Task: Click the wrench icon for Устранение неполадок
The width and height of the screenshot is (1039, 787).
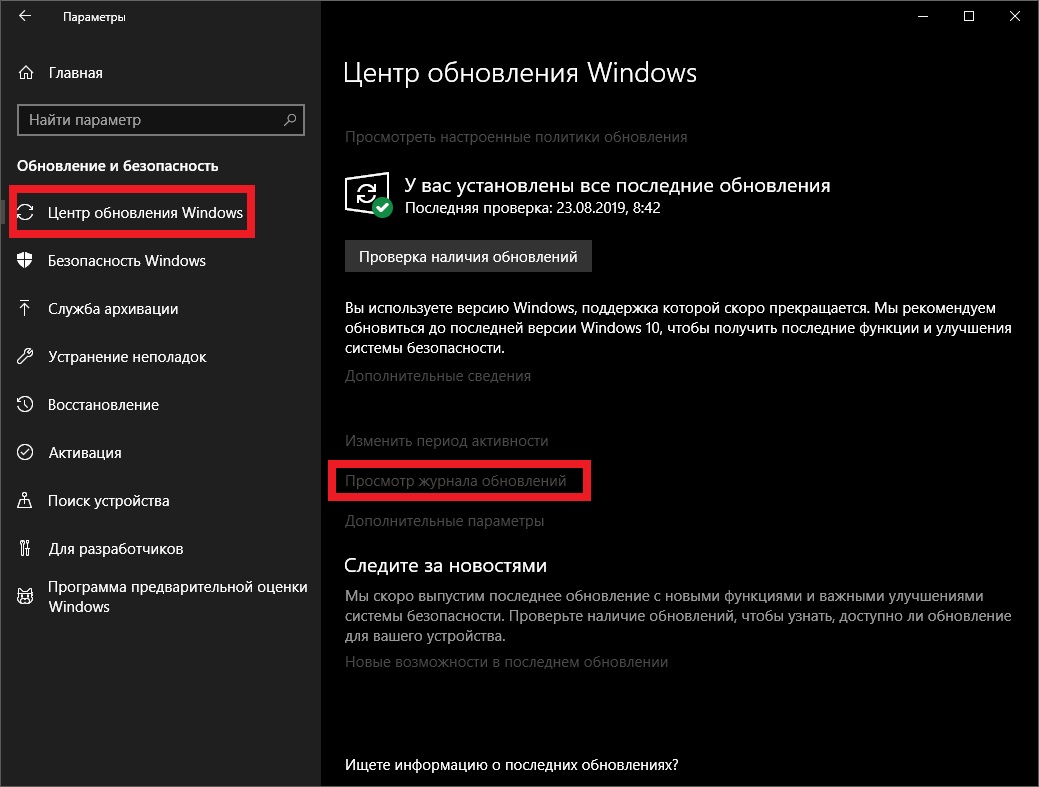Action: pos(25,356)
